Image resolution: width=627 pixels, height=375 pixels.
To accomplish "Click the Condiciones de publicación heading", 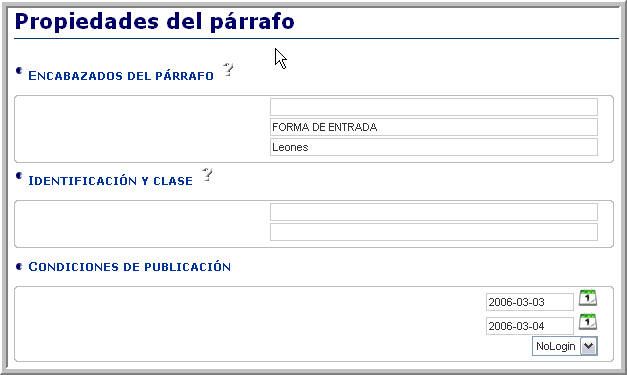I will coord(130,267).
